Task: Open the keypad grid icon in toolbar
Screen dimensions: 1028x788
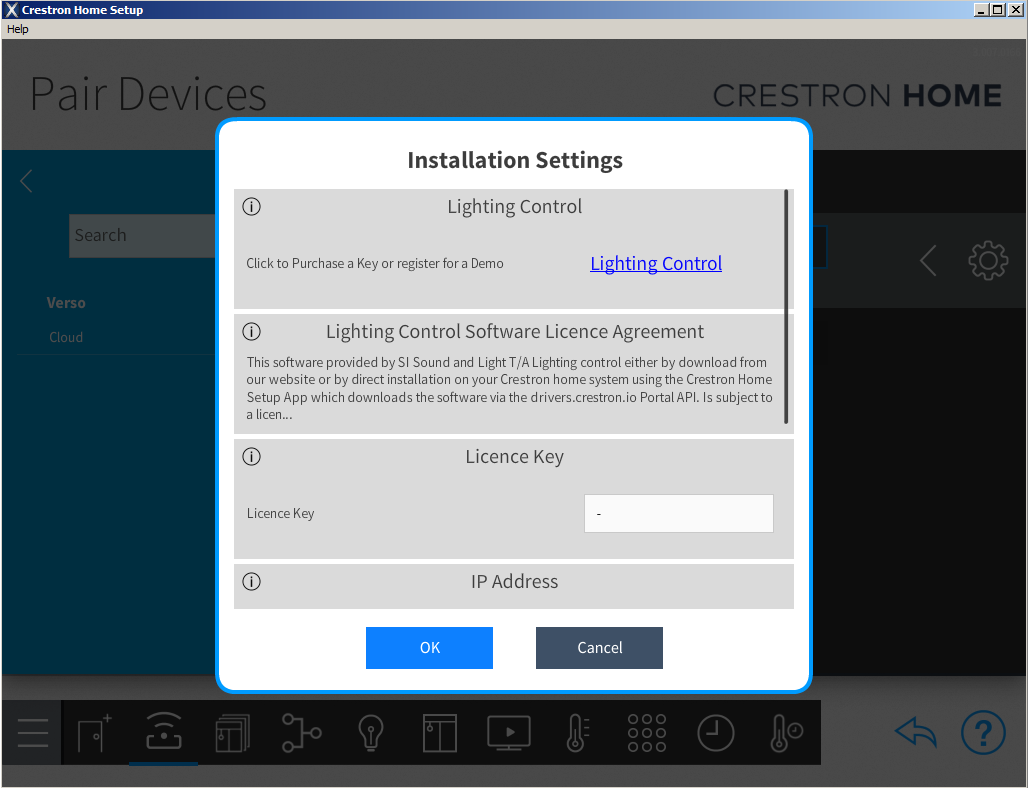Action: click(646, 733)
